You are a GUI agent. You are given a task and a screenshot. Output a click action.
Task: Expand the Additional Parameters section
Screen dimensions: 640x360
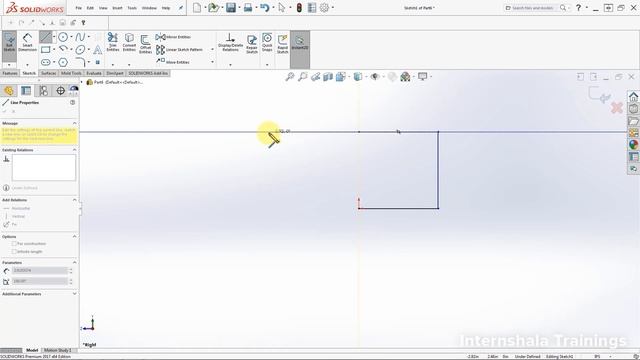(74, 293)
